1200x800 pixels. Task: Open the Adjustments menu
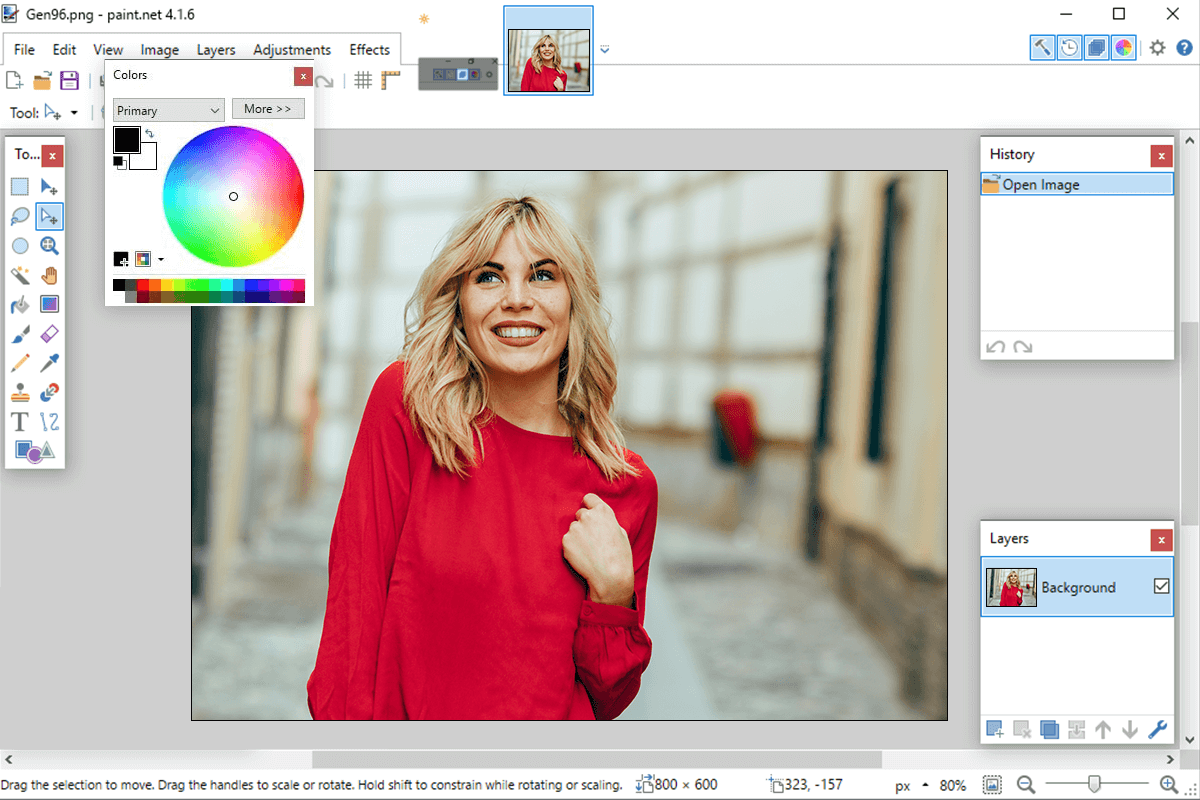pyautogui.click(x=292, y=49)
